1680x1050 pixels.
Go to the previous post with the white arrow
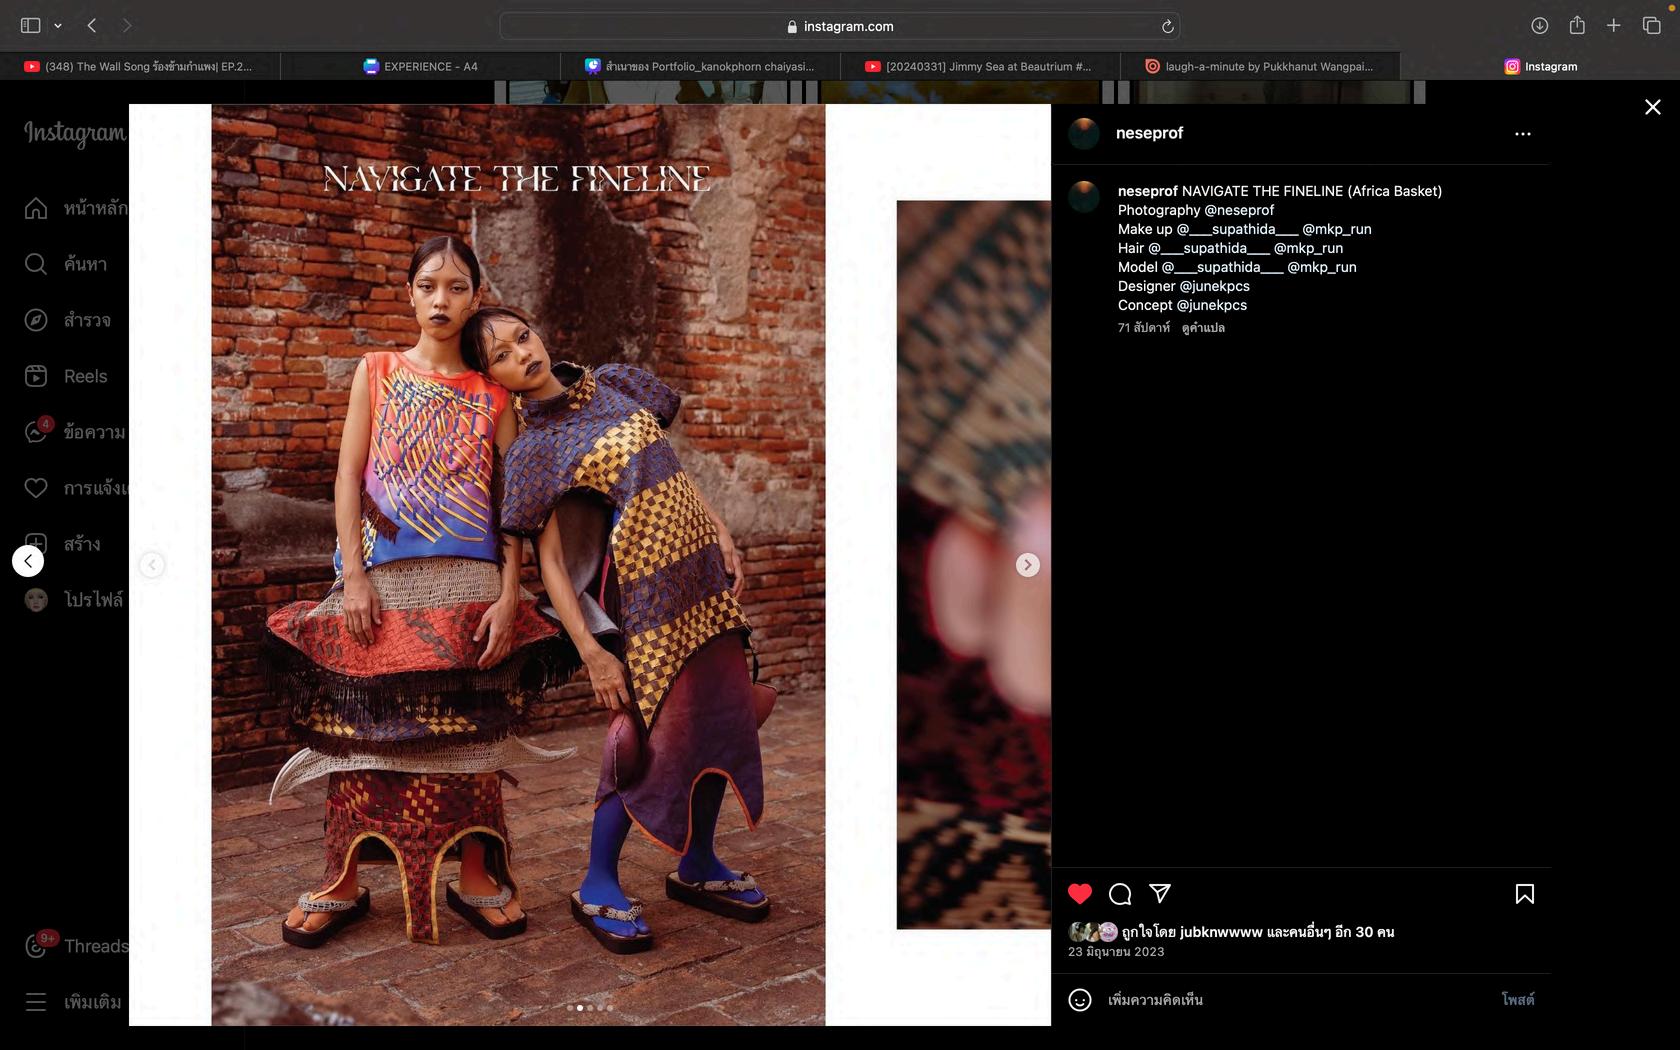click(28, 561)
